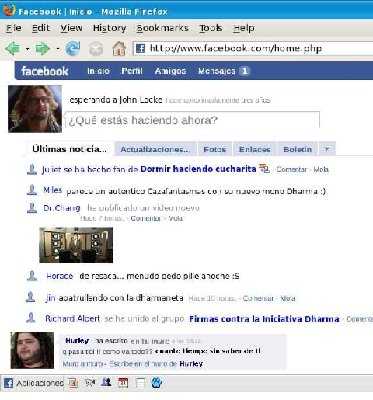Click the stop loading icon
Viewport: 373px width, 400px height.
(x=96, y=49)
